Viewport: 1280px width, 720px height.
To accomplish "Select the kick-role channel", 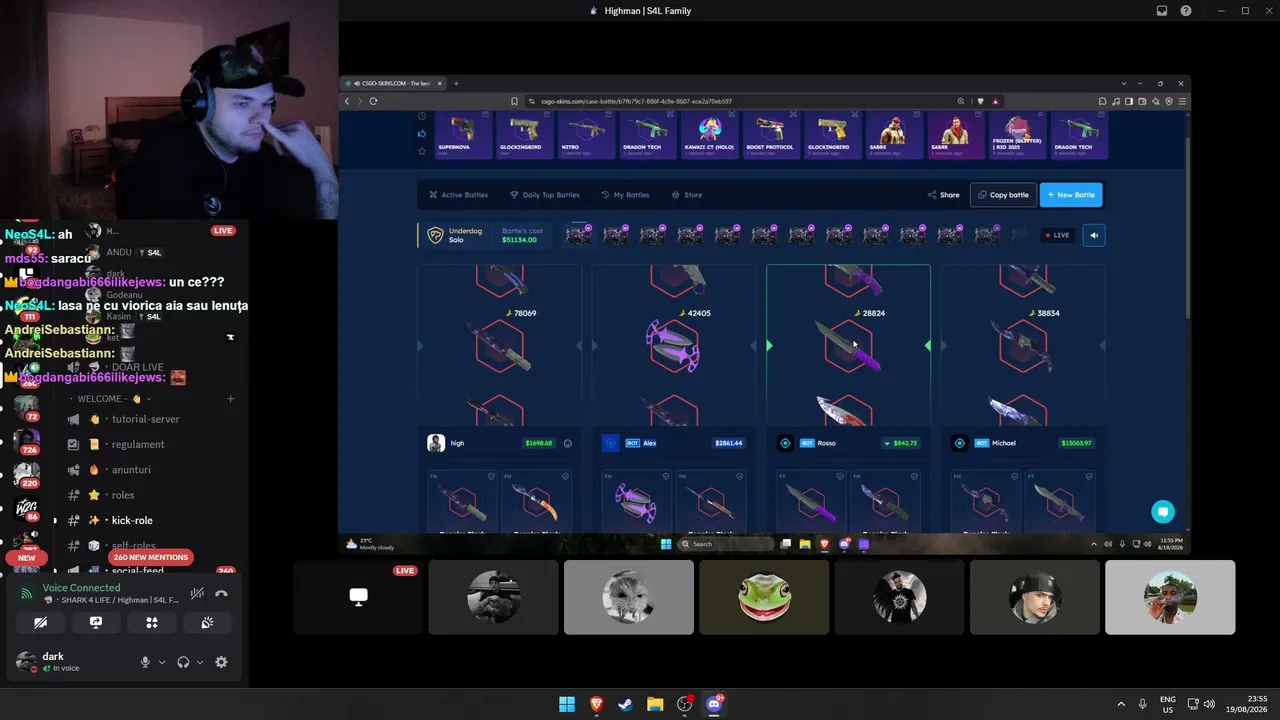I will point(132,520).
